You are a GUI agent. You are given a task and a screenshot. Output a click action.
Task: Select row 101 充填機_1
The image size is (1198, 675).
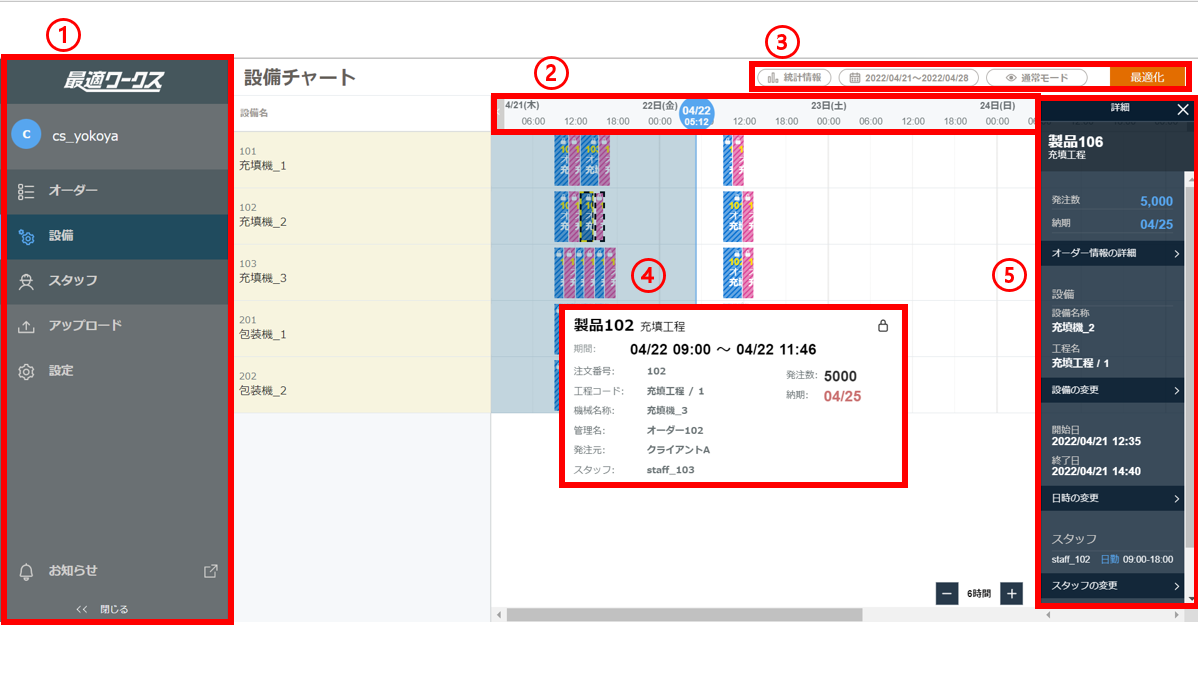tap(362, 159)
